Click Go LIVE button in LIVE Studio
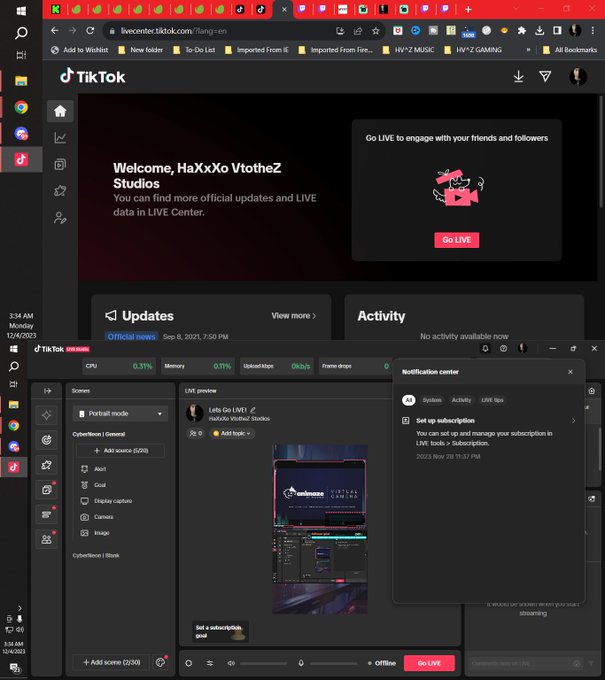Screen dimensions: 605x680 tap(429, 663)
